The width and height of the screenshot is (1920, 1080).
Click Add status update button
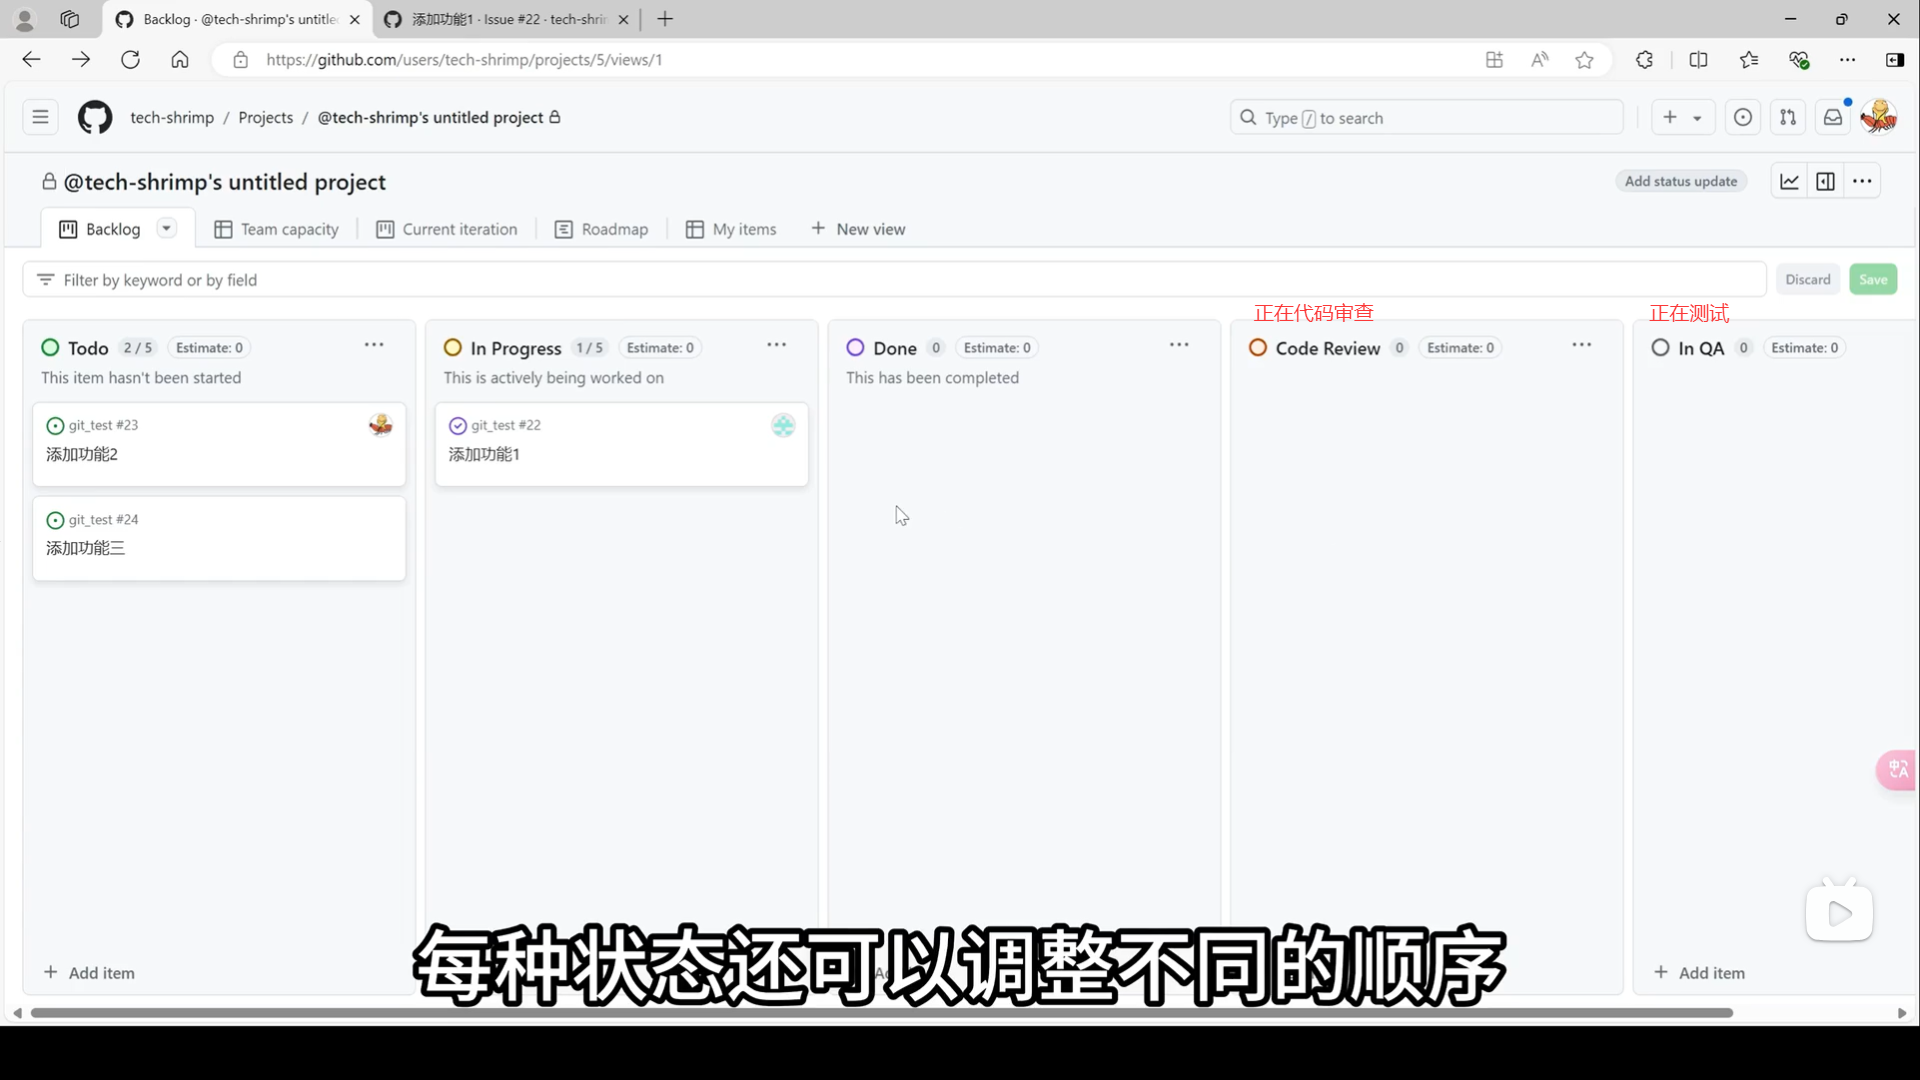point(1680,181)
